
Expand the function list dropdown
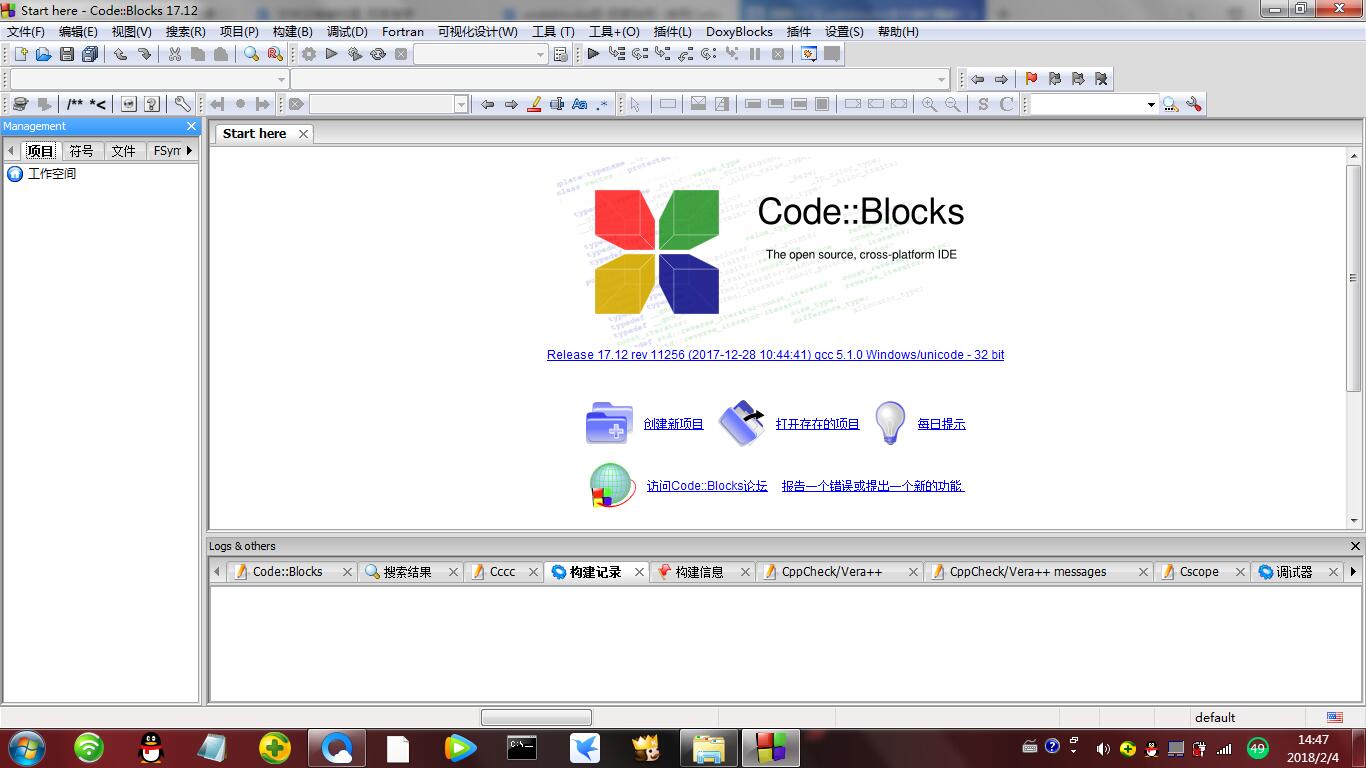click(942, 79)
